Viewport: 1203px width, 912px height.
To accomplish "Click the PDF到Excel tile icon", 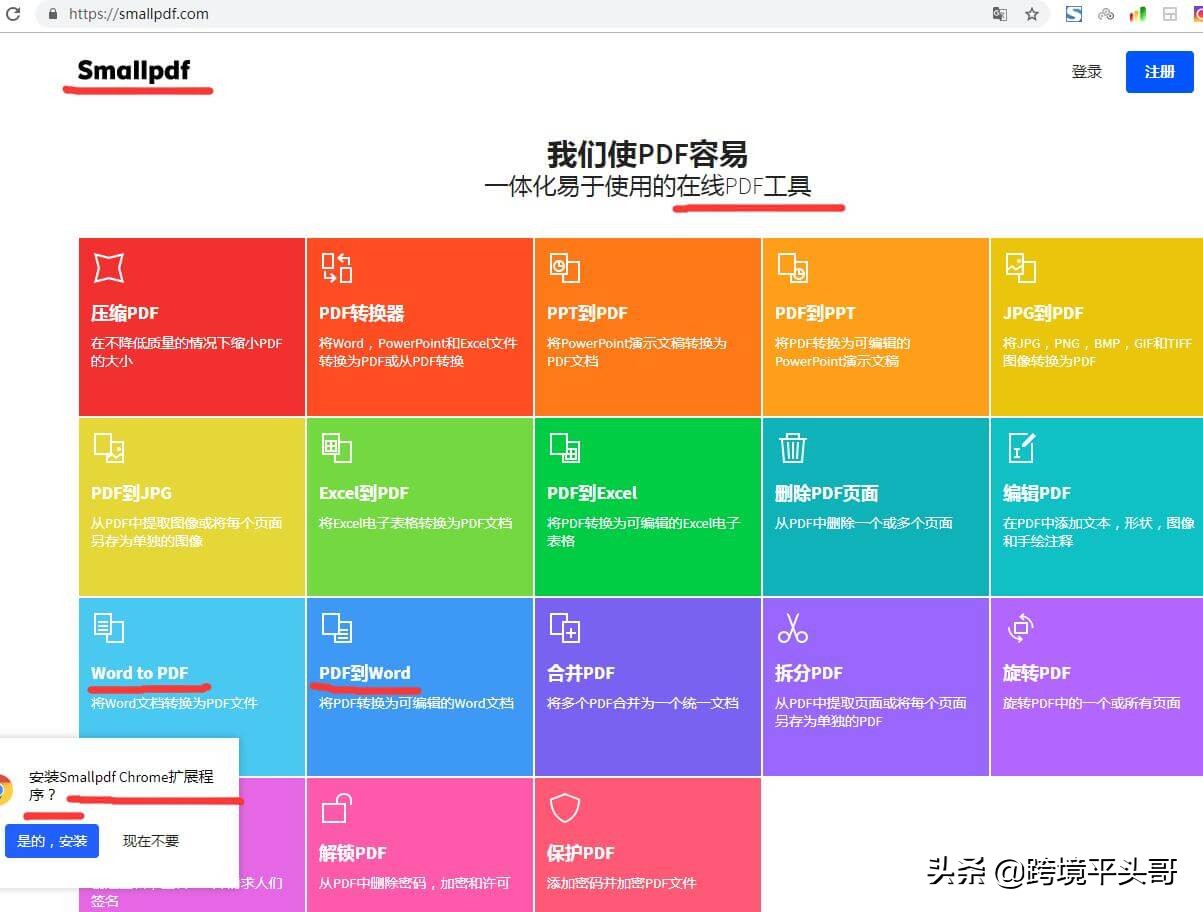I will [564, 447].
